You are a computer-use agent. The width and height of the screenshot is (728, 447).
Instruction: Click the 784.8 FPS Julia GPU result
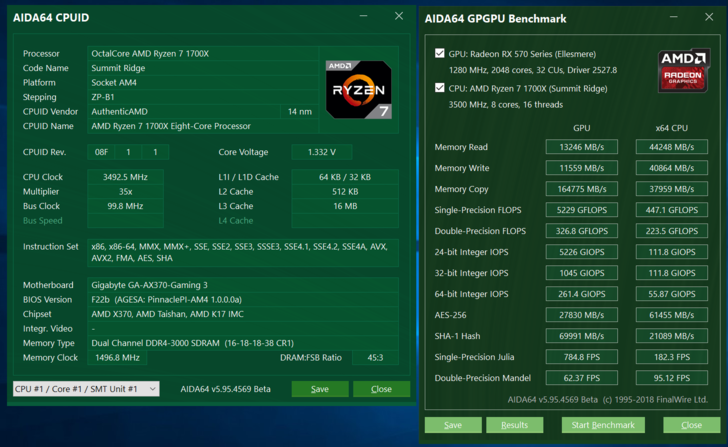pos(582,357)
